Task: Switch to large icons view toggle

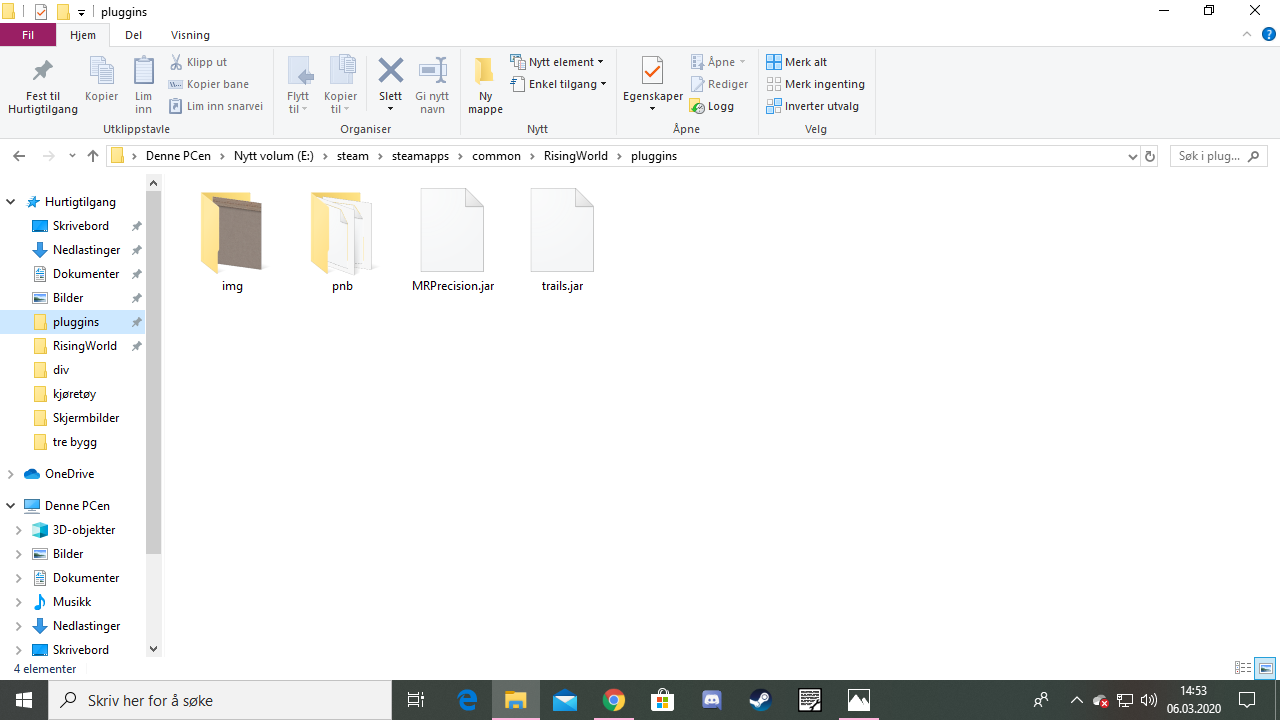Action: click(x=1266, y=668)
